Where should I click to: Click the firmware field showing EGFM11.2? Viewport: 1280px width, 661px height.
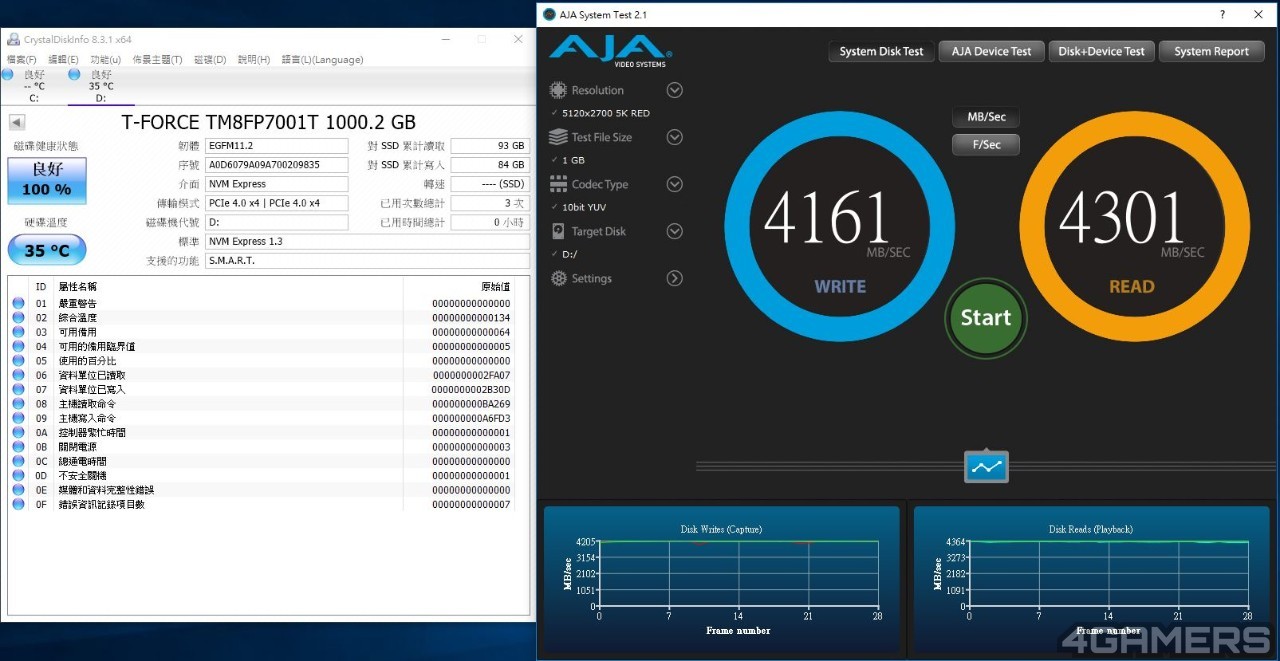point(276,146)
